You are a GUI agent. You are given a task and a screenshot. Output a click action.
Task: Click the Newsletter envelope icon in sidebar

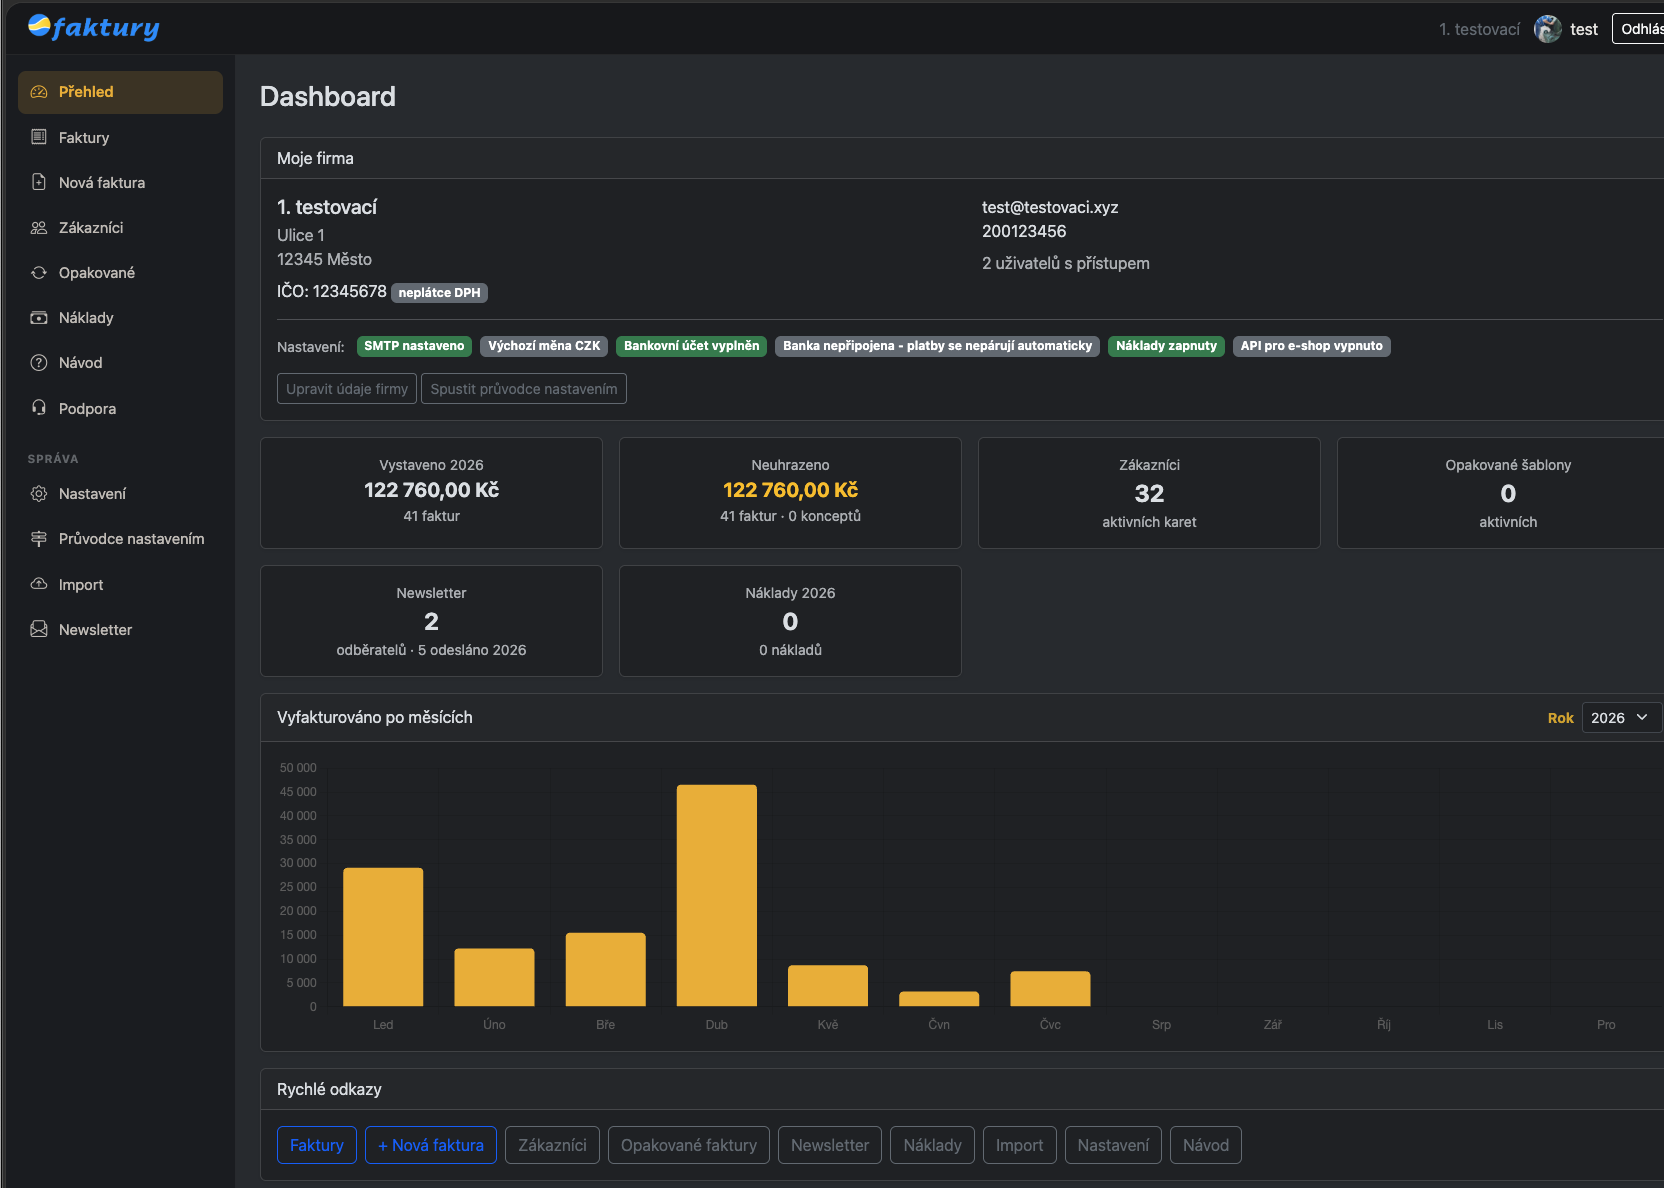39,630
